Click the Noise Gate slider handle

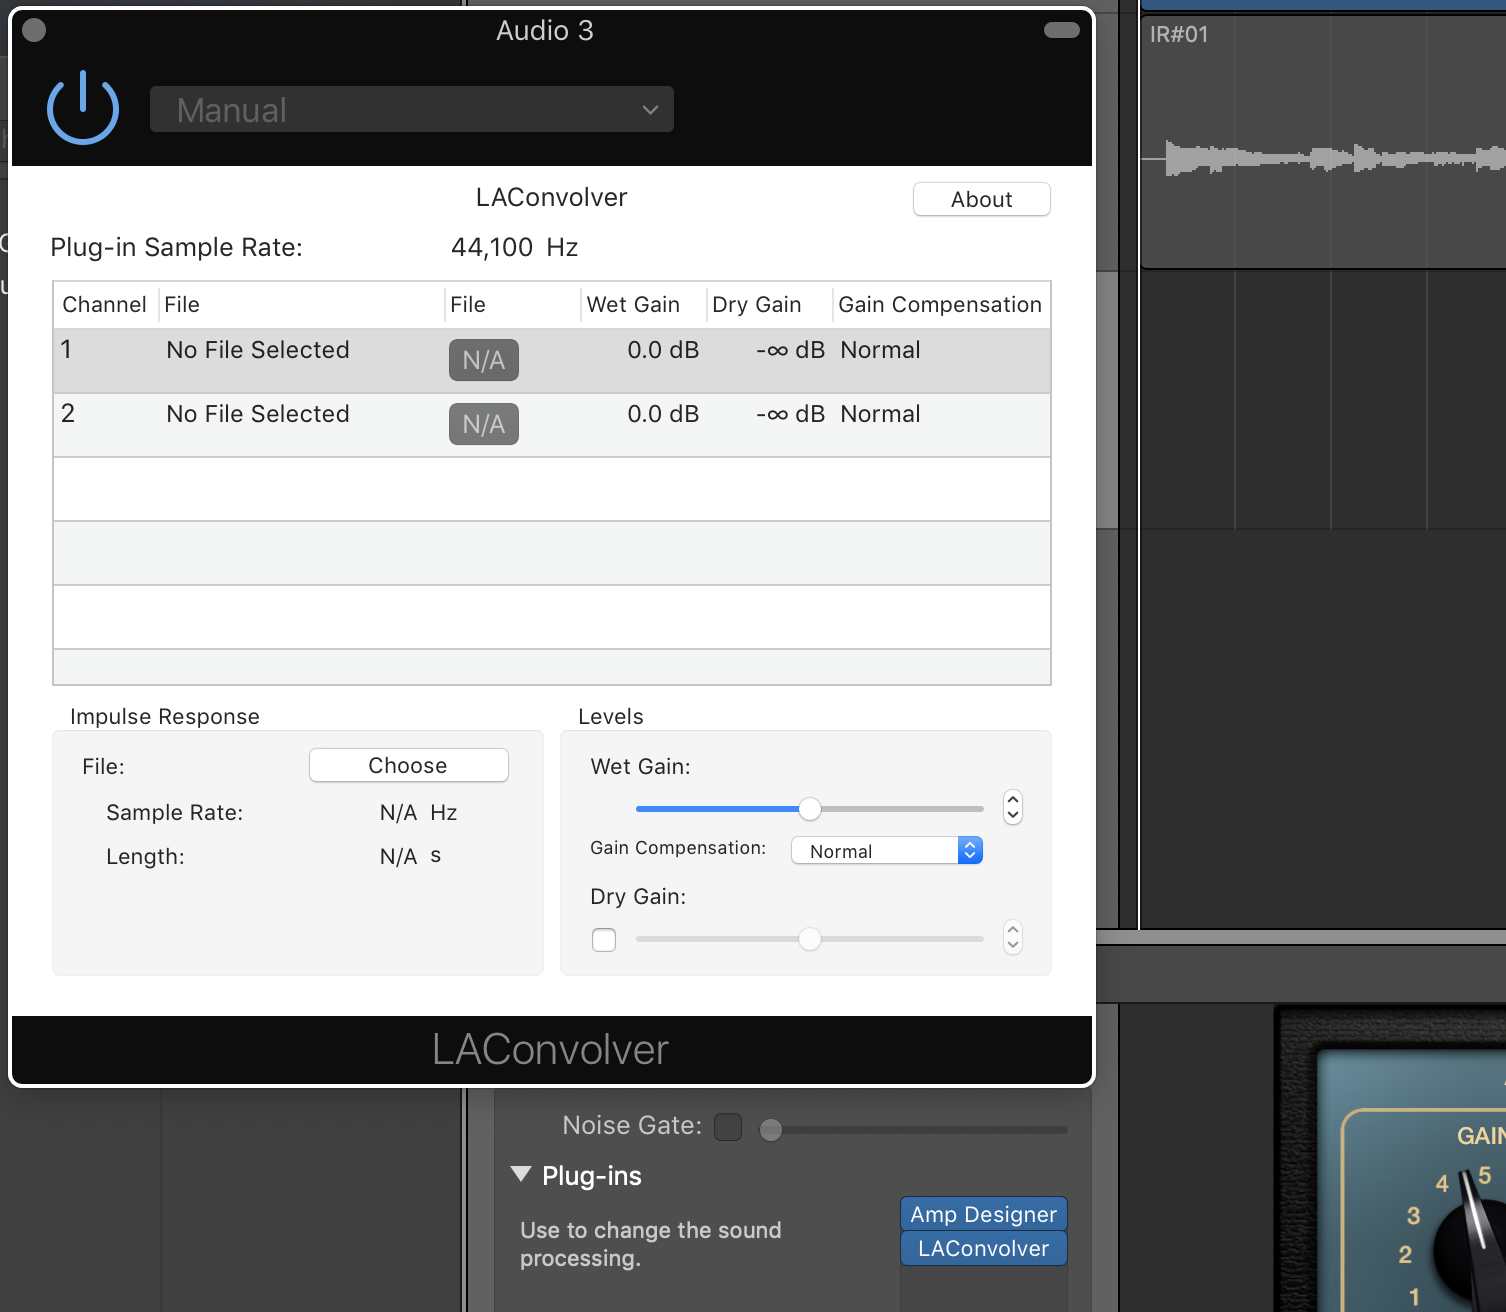[x=771, y=1130]
